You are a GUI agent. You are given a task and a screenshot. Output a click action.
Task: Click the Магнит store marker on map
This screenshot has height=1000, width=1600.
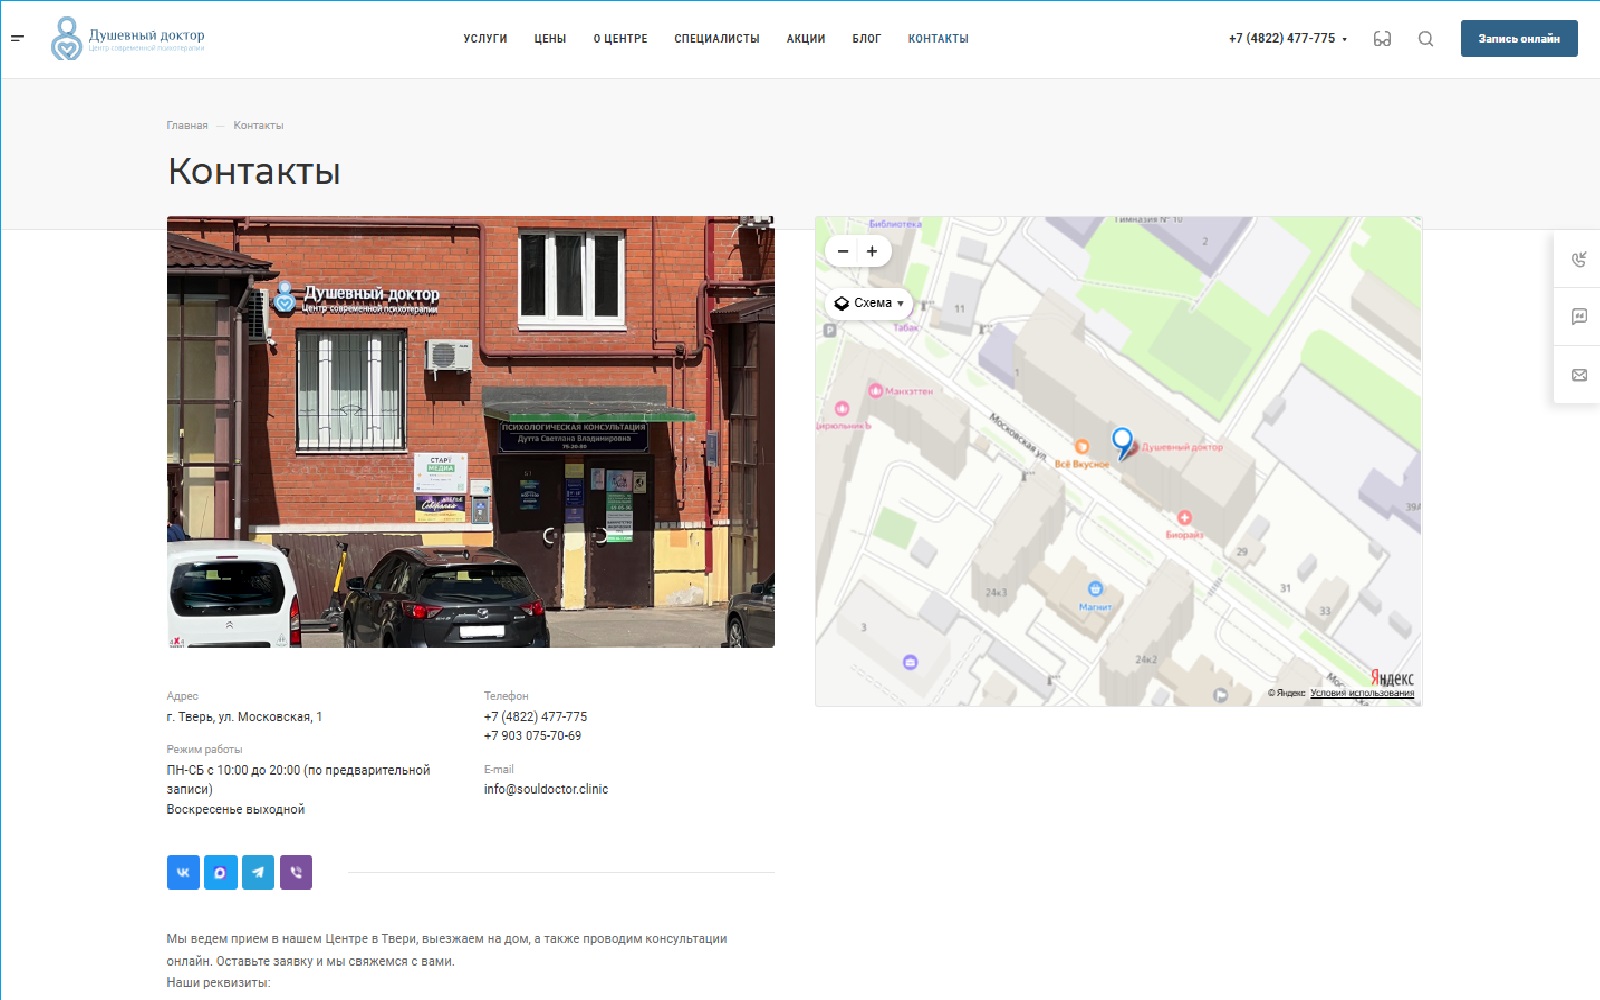tap(1095, 589)
